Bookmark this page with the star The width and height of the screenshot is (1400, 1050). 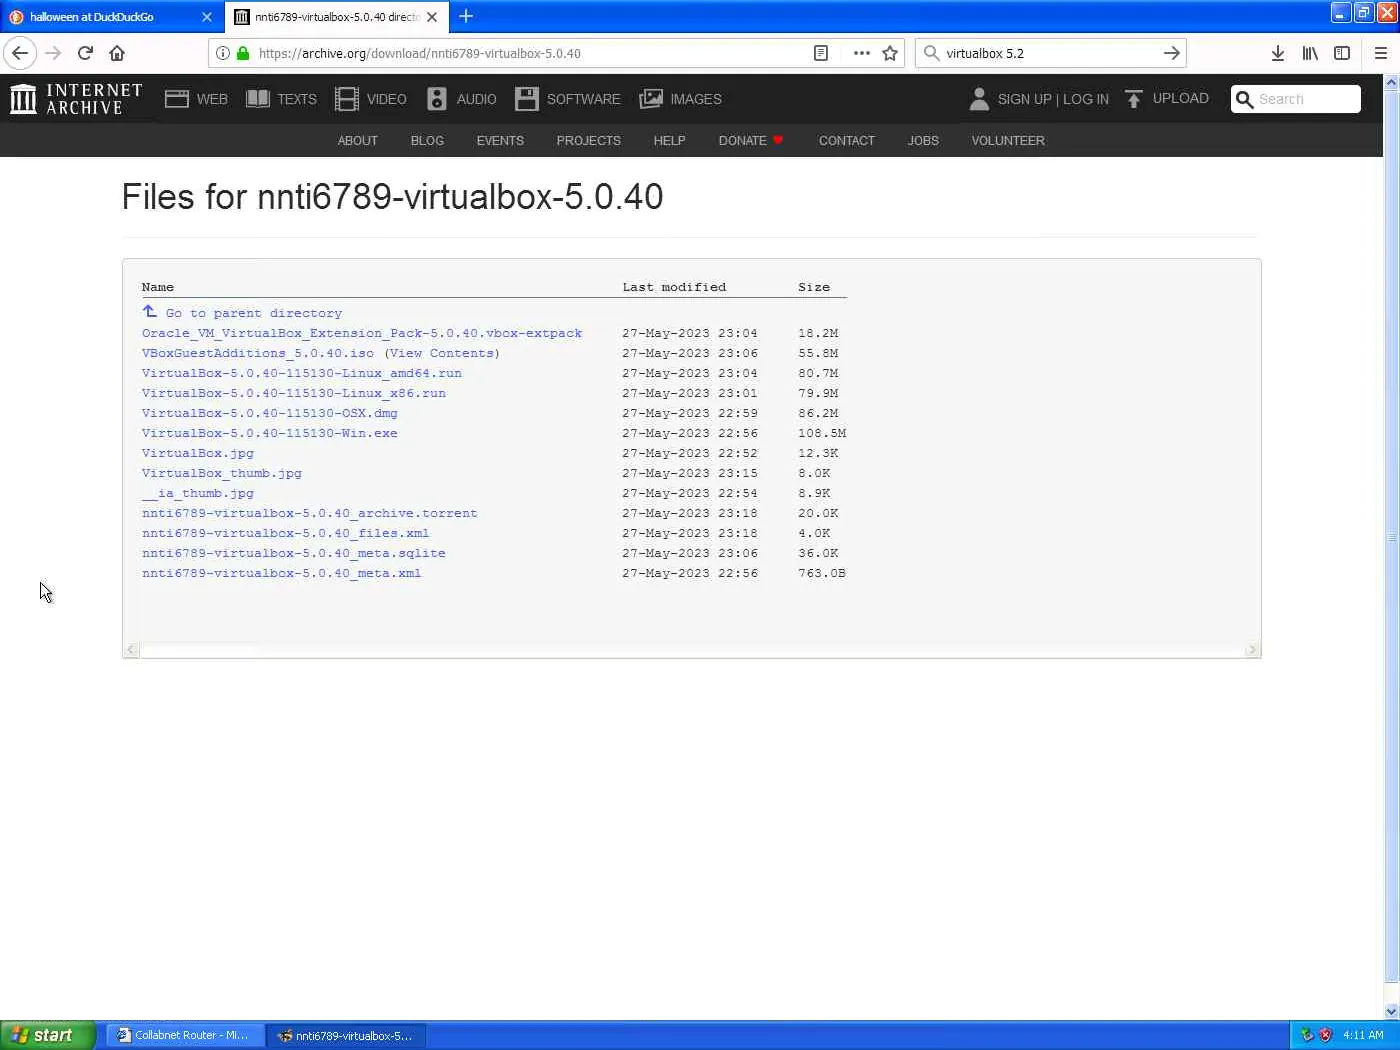tap(890, 53)
